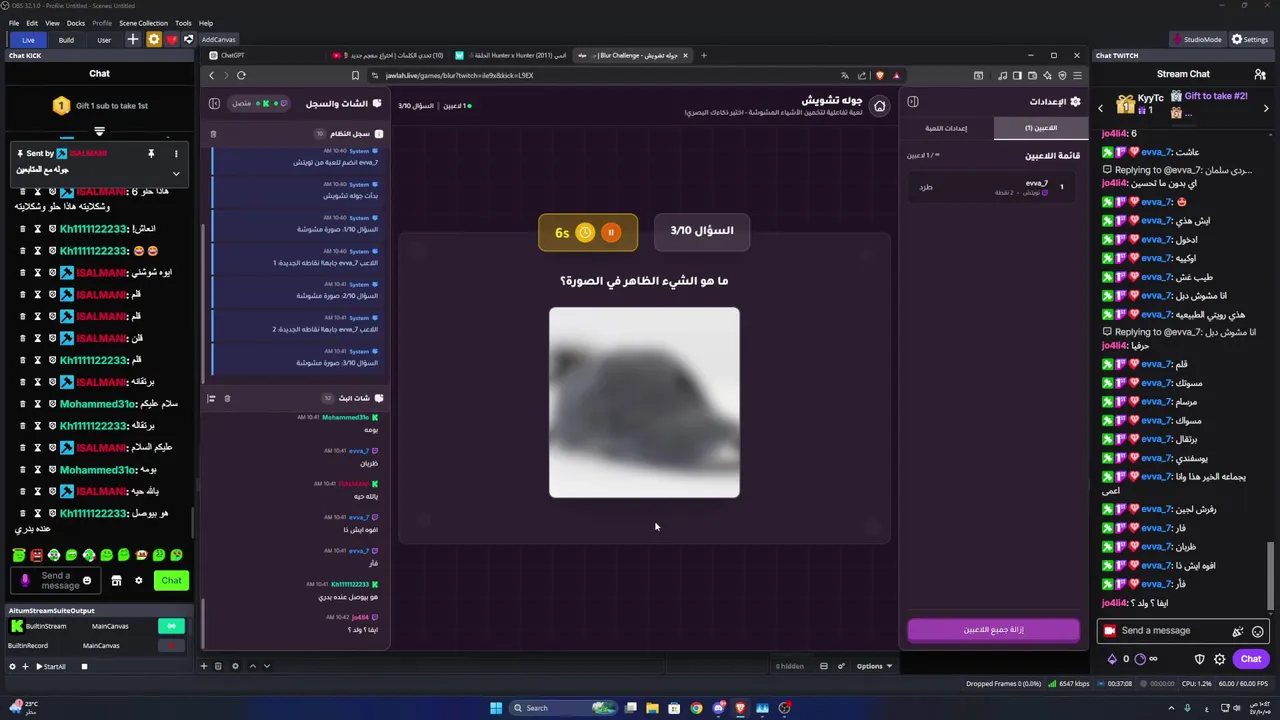Image resolution: width=1280 pixels, height=720 pixels.
Task: Collapse the Kick gift leaderboard arrow
Action: coord(99,131)
